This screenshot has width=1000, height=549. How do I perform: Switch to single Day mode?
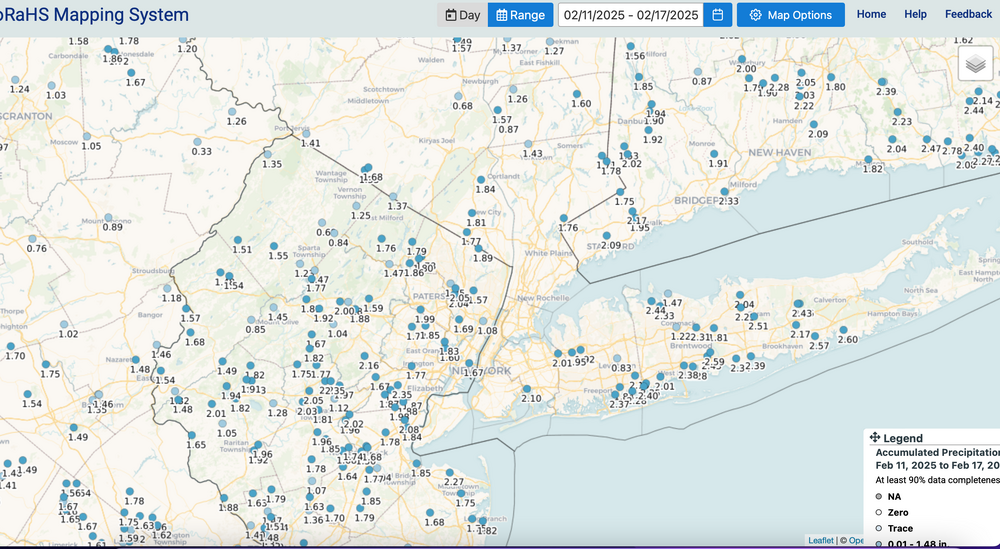point(462,15)
